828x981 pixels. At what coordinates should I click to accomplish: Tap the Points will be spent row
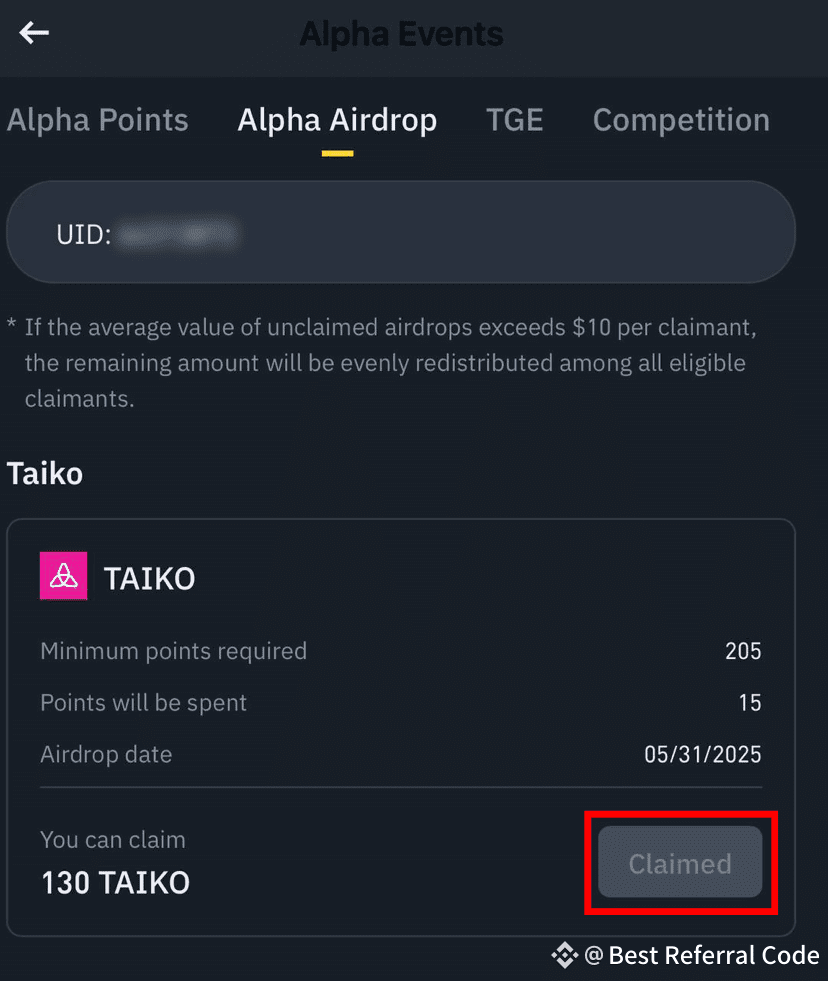click(143, 703)
